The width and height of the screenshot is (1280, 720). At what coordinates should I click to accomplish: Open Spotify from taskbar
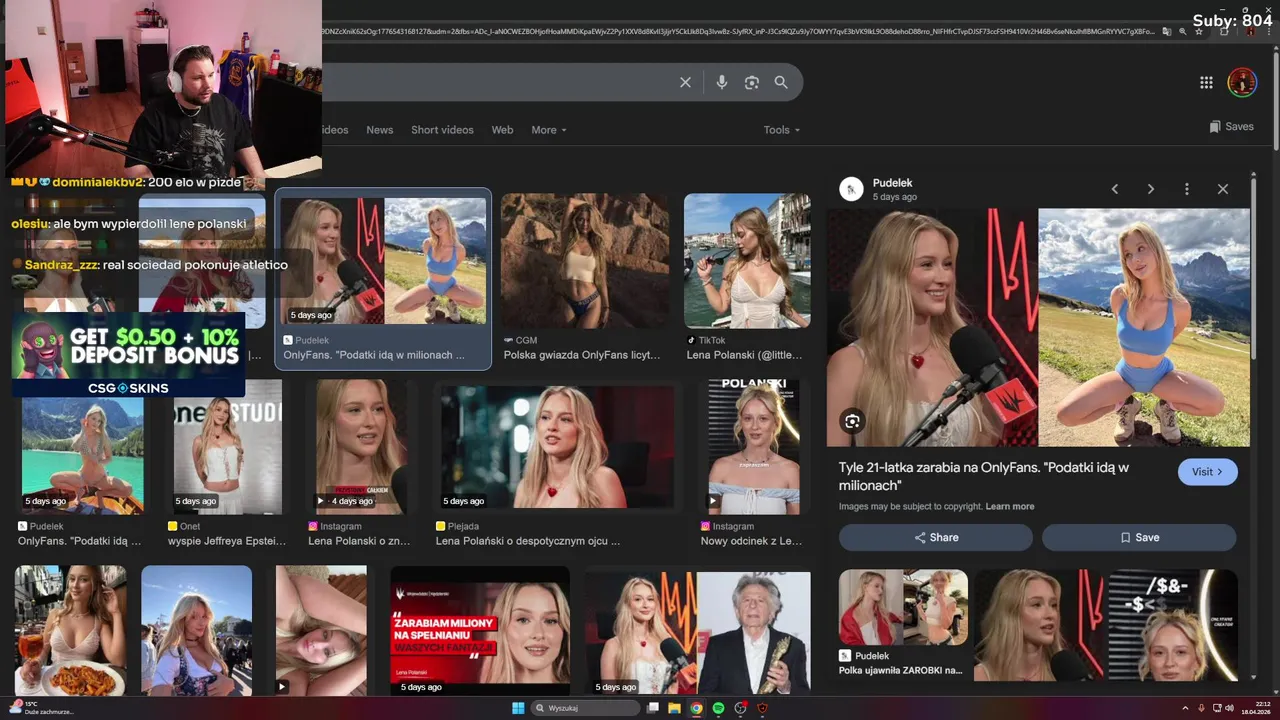[718, 708]
